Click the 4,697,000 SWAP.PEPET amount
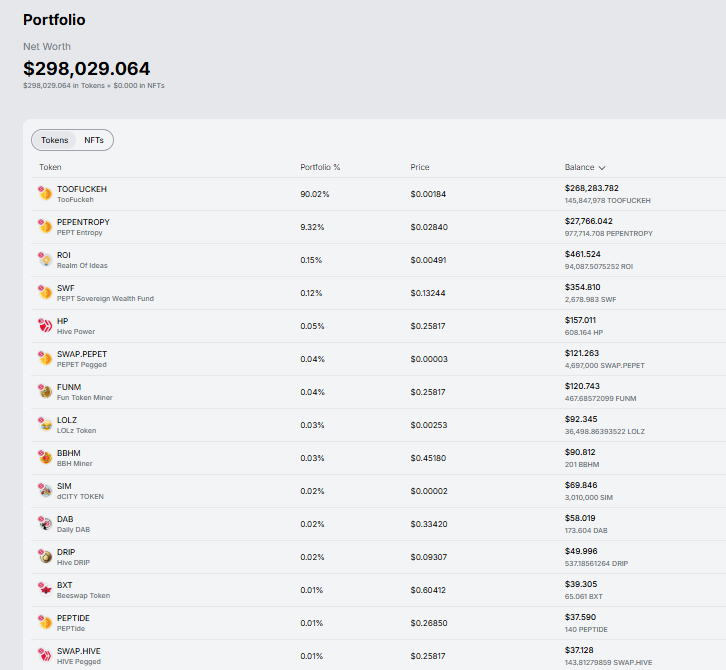This screenshot has width=726, height=670. pyautogui.click(x=604, y=365)
